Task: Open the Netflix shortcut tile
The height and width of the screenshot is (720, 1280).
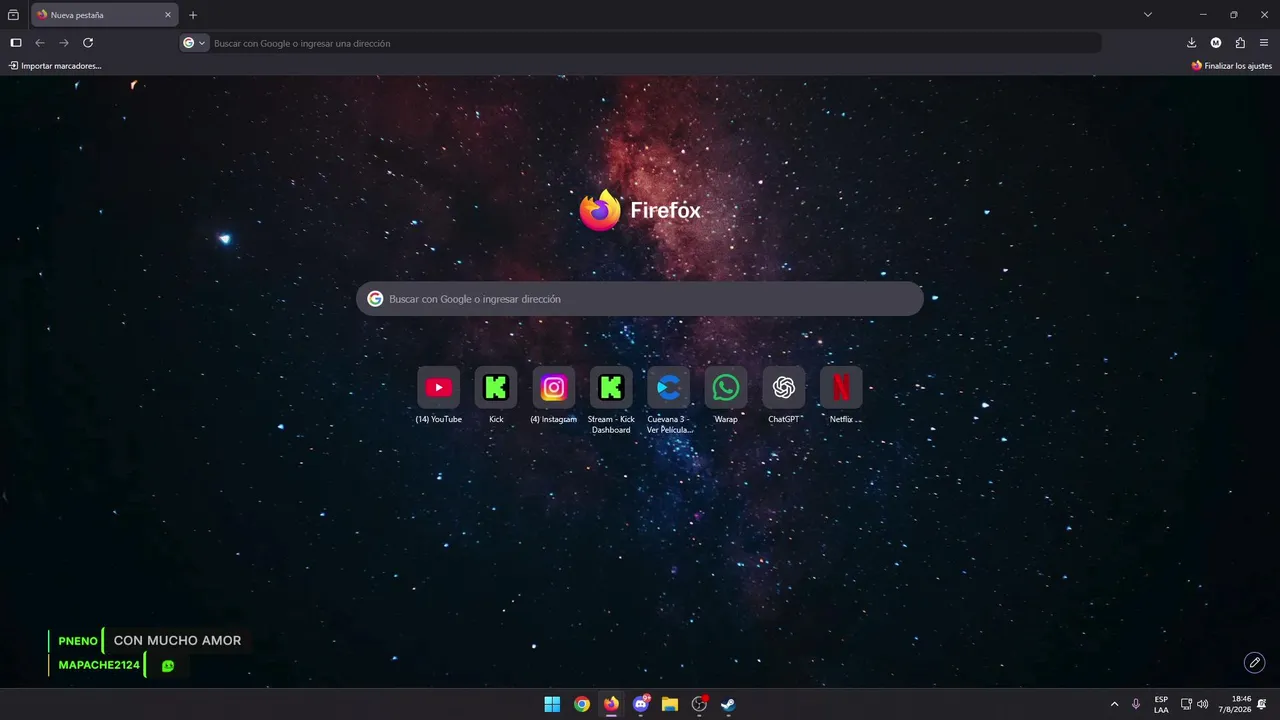Action: pyautogui.click(x=841, y=387)
